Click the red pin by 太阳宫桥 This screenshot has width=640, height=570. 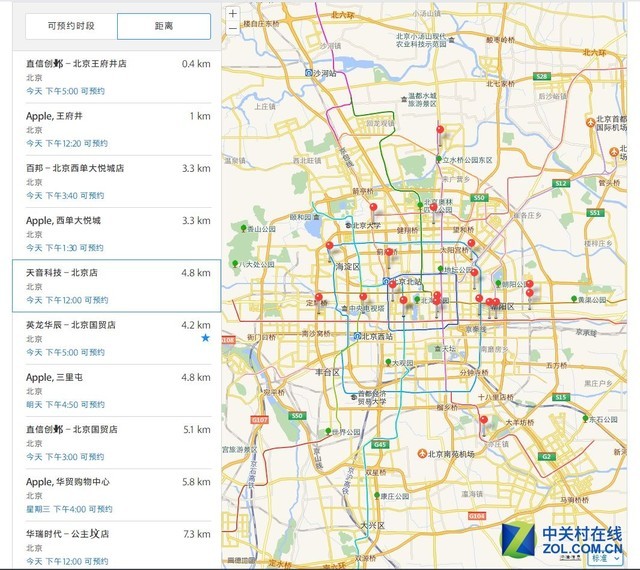tap(471, 244)
